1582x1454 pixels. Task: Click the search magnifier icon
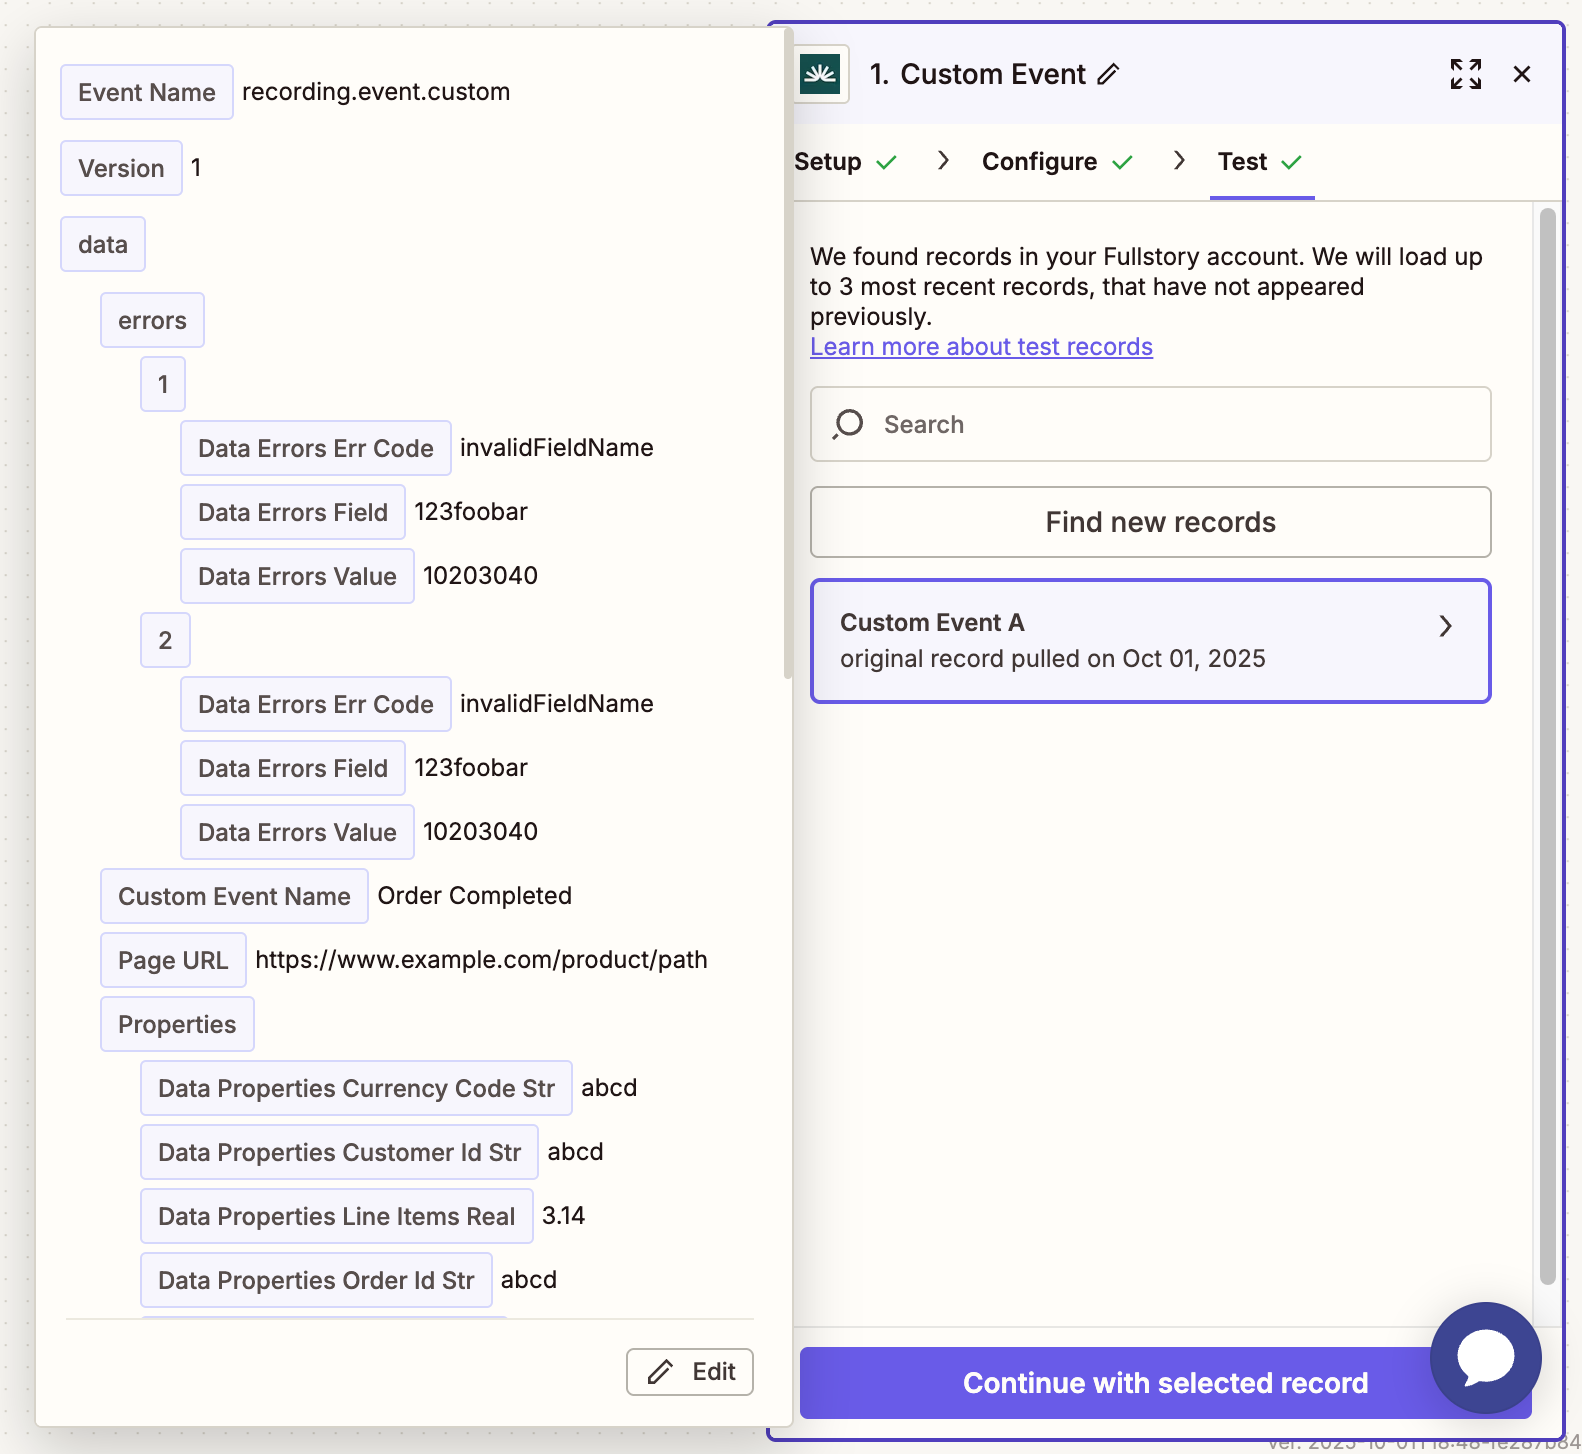click(x=848, y=424)
